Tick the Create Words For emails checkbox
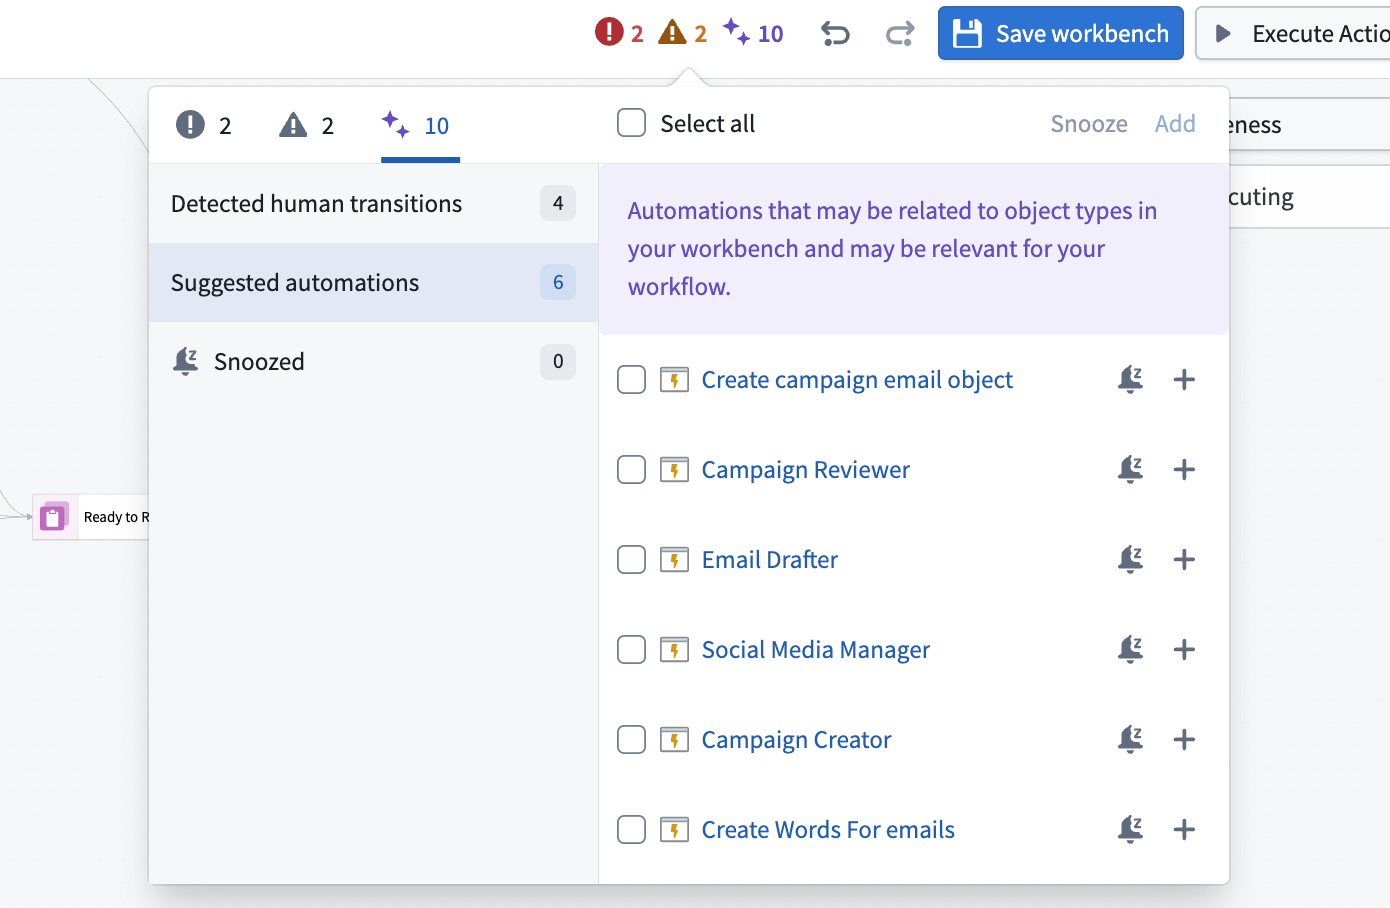The height and width of the screenshot is (908, 1390). click(x=631, y=830)
